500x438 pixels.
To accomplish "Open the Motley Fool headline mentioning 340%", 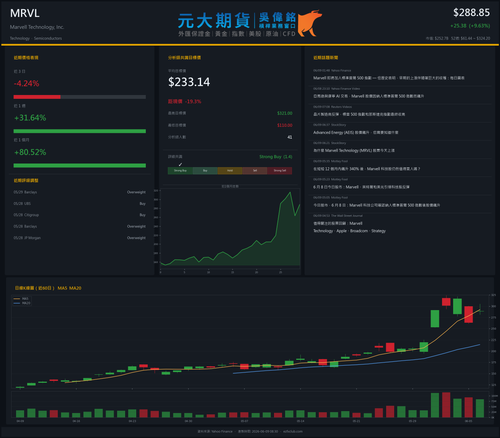I will coord(366,169).
